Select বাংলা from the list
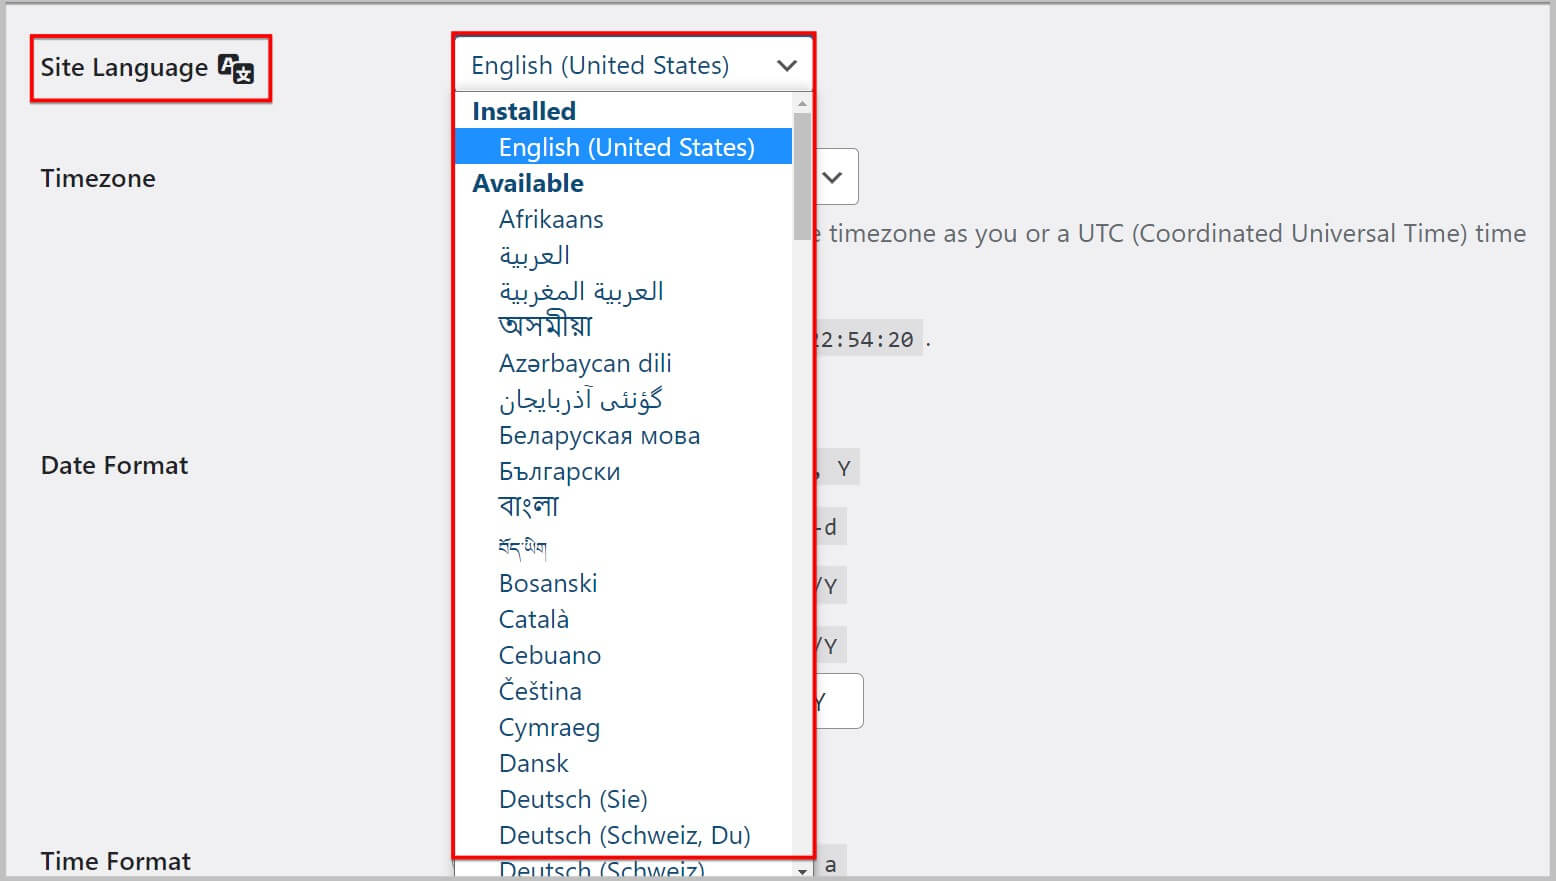Viewport: 1556px width, 881px height. pos(528,507)
